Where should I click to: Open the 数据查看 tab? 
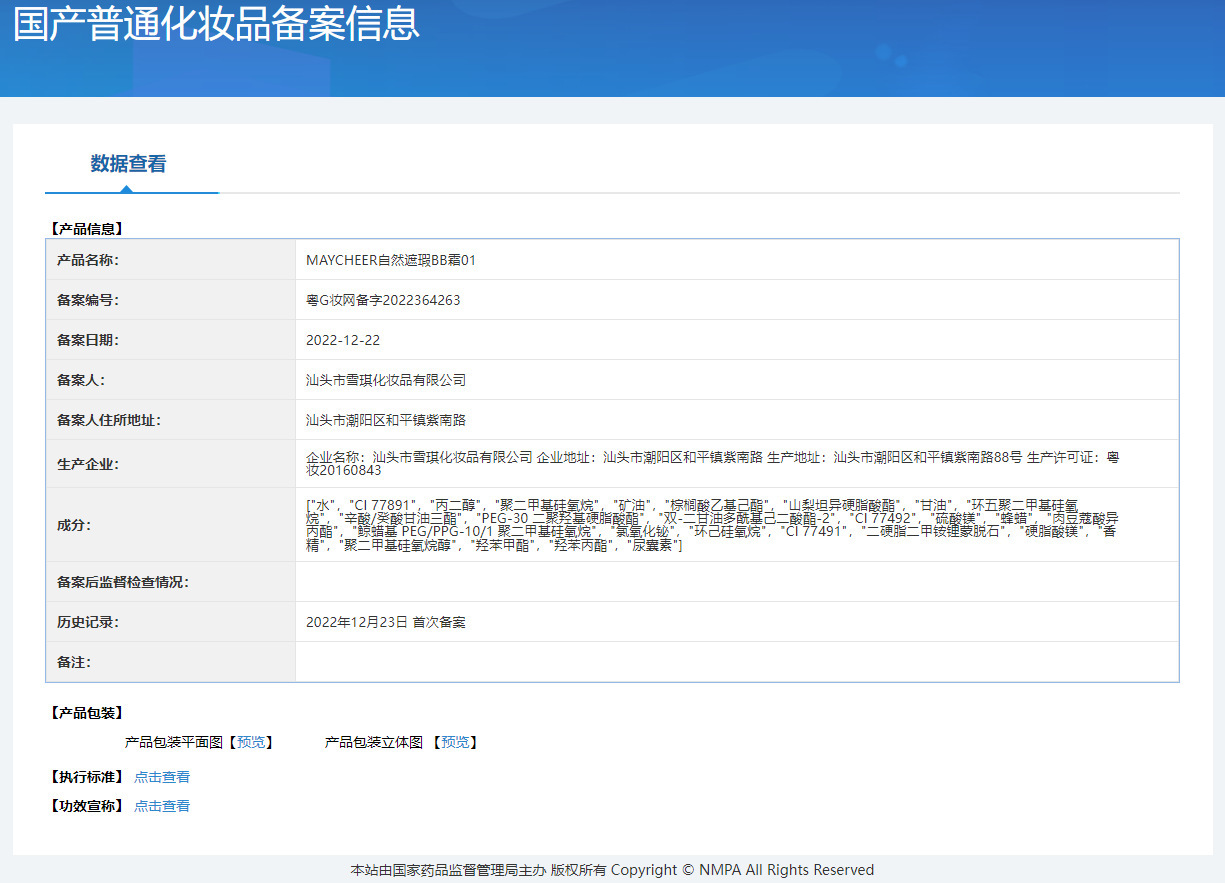128,164
